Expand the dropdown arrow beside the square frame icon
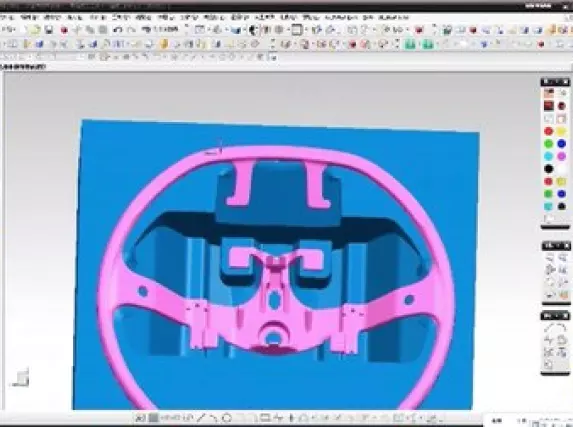573x427 pixels. click(x=305, y=30)
